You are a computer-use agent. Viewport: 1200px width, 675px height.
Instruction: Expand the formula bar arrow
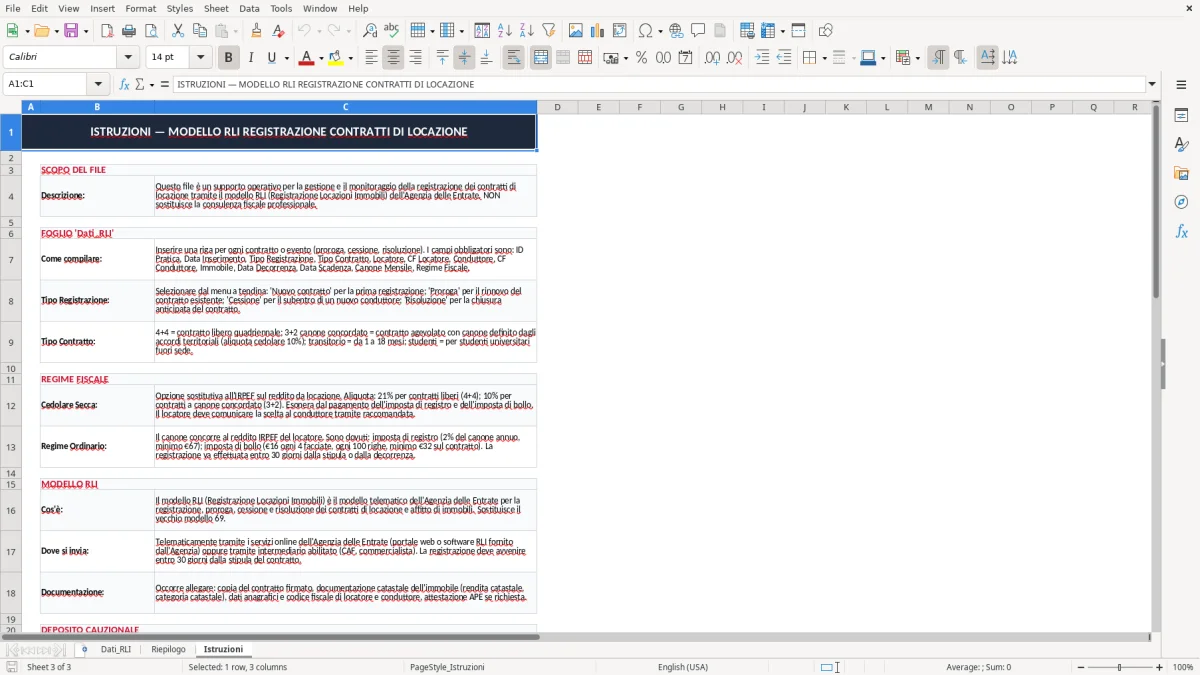coord(1152,84)
